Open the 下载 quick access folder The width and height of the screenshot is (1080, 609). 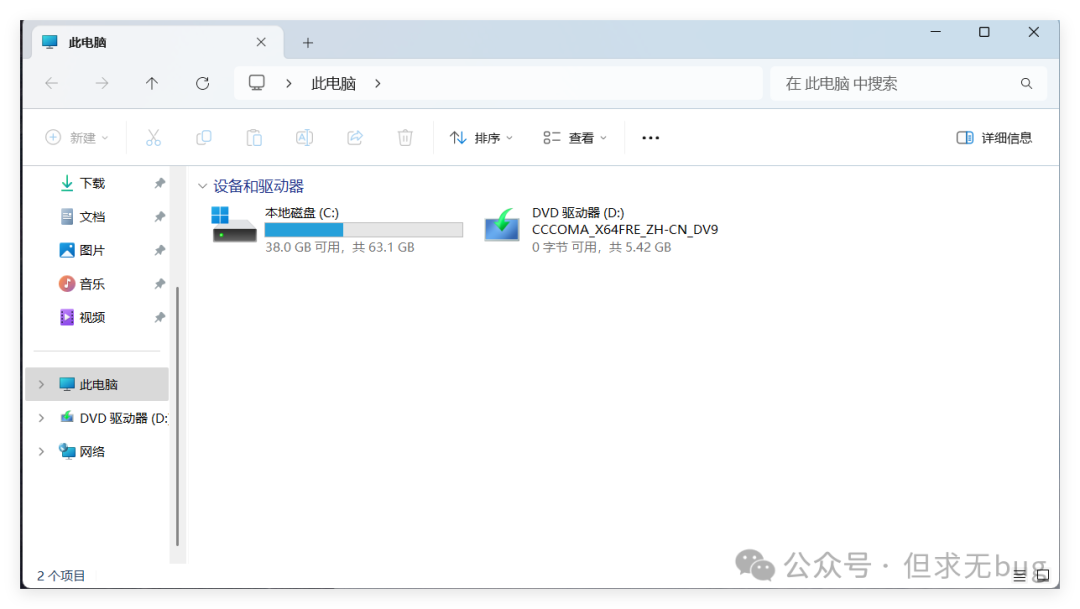point(92,184)
